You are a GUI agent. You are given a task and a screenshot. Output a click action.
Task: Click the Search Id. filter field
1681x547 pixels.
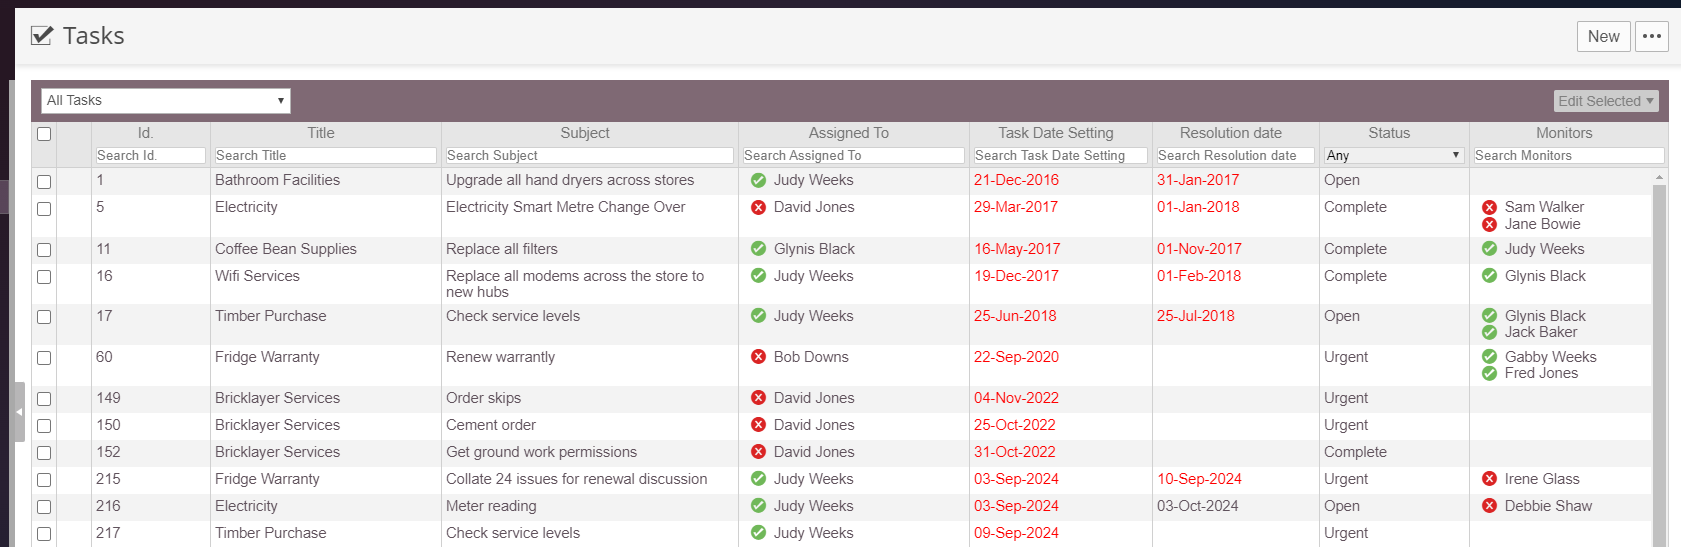point(151,155)
